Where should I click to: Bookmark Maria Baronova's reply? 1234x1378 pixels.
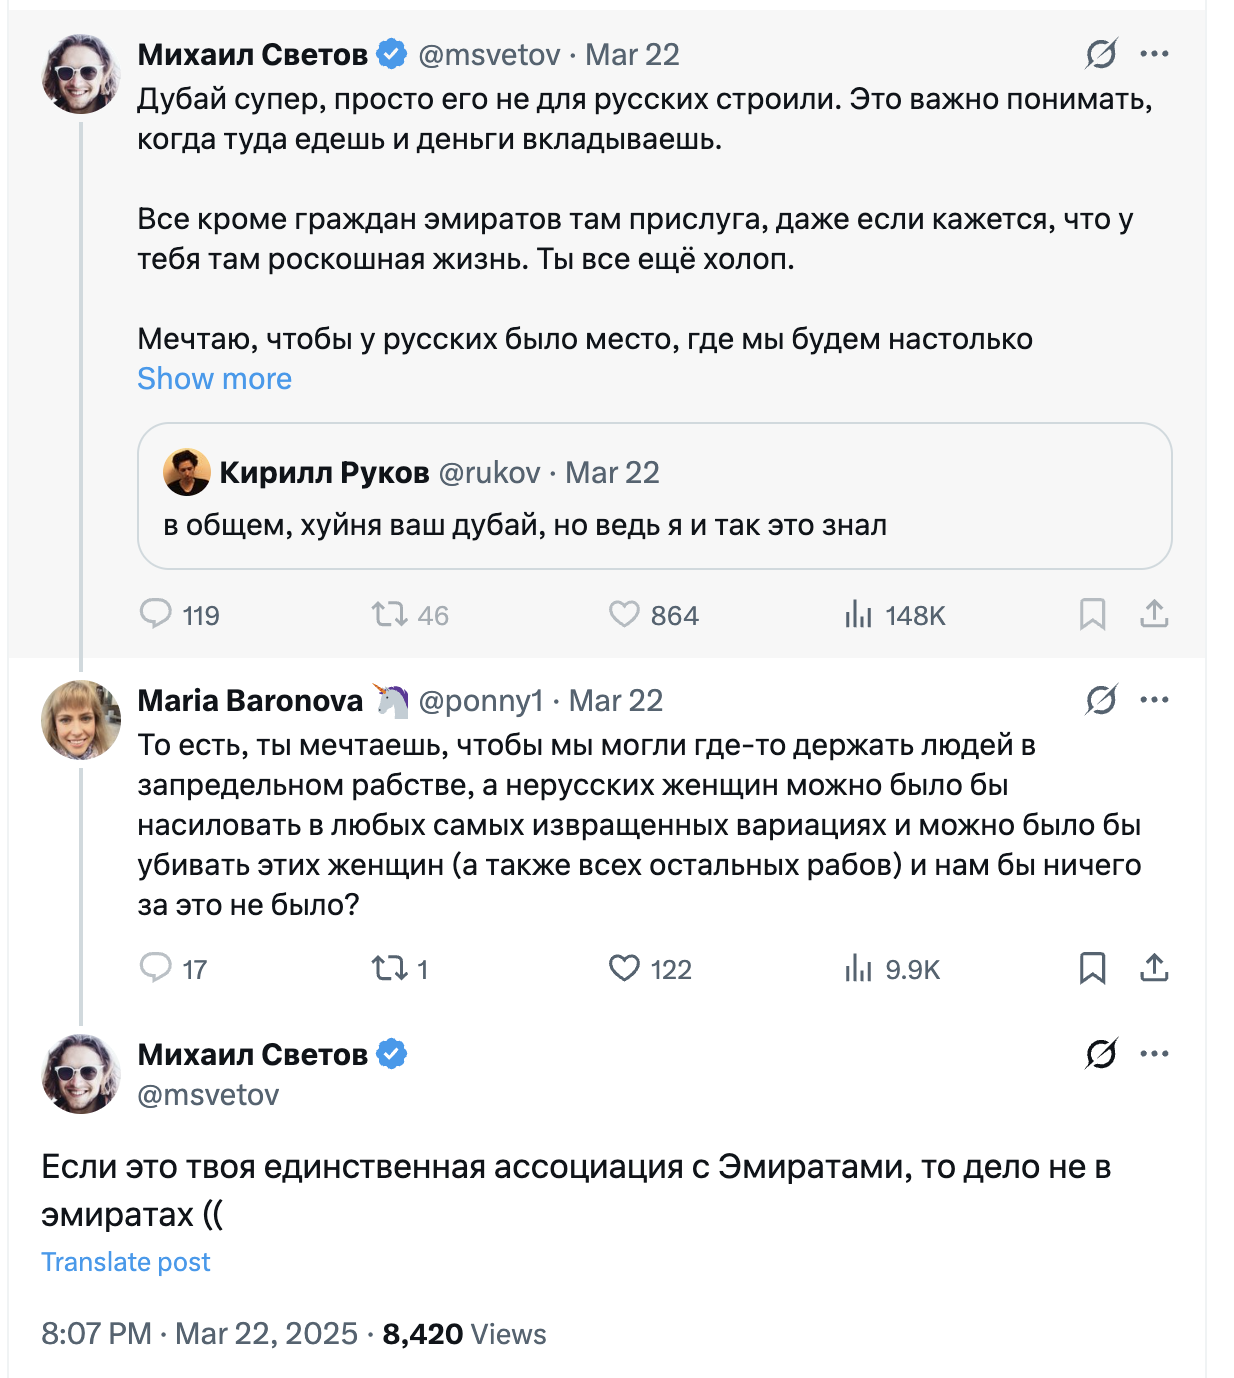(x=1092, y=967)
